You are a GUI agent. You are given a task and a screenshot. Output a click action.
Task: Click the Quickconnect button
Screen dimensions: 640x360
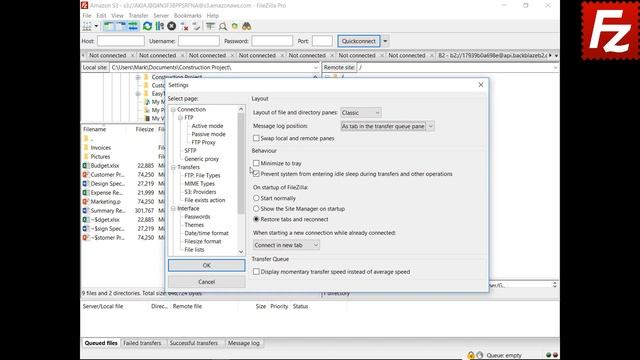click(x=359, y=41)
